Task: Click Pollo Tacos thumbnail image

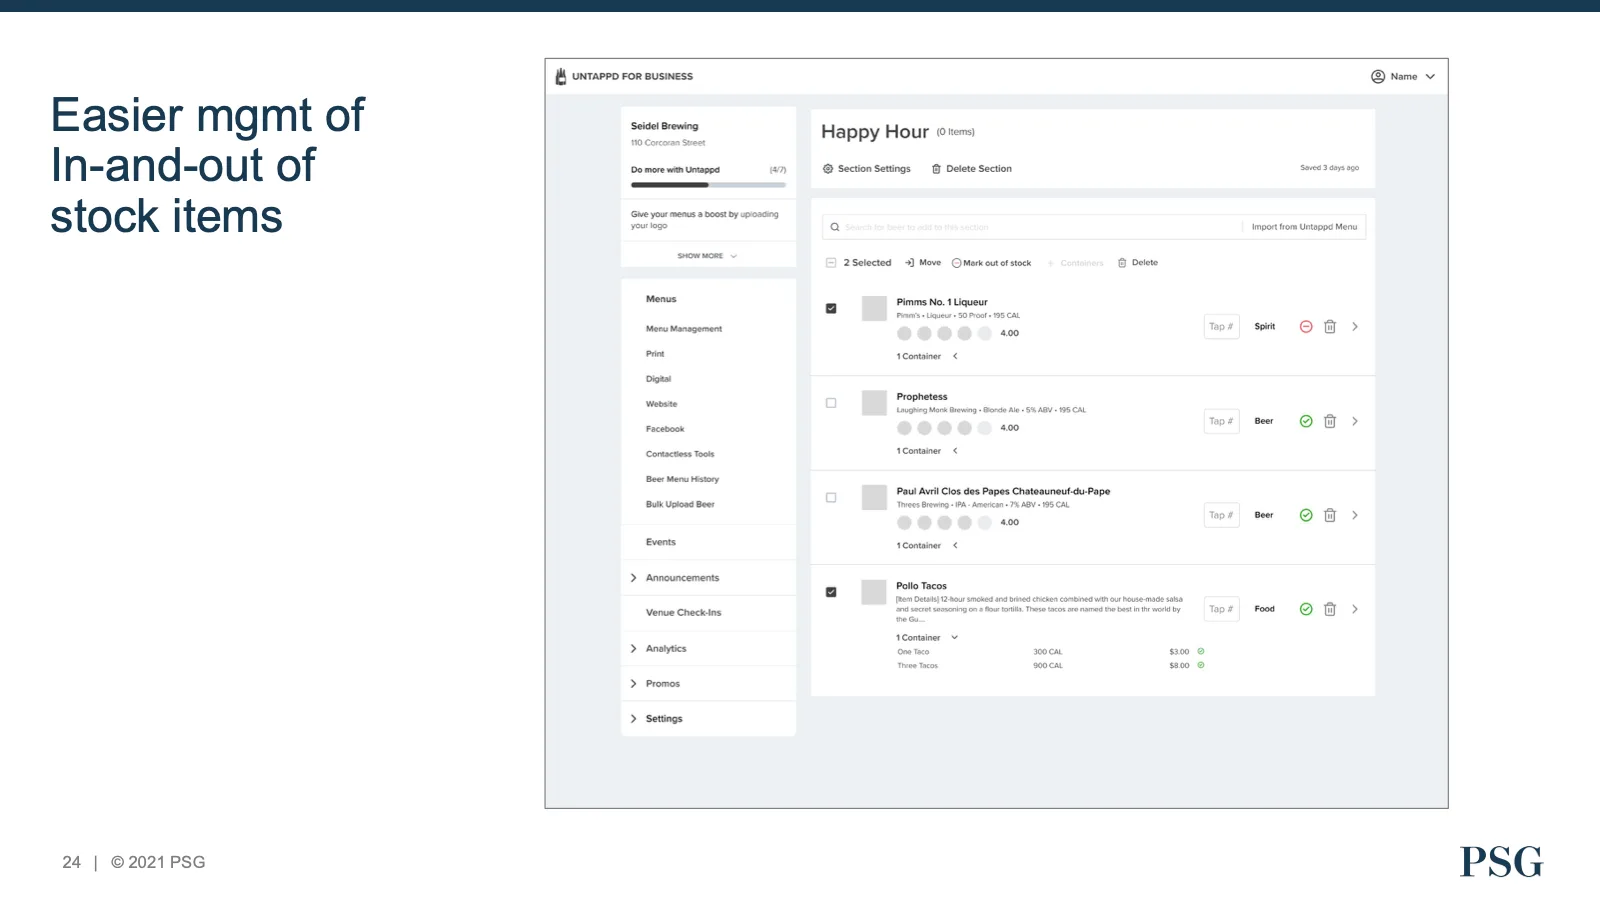Action: click(x=875, y=592)
